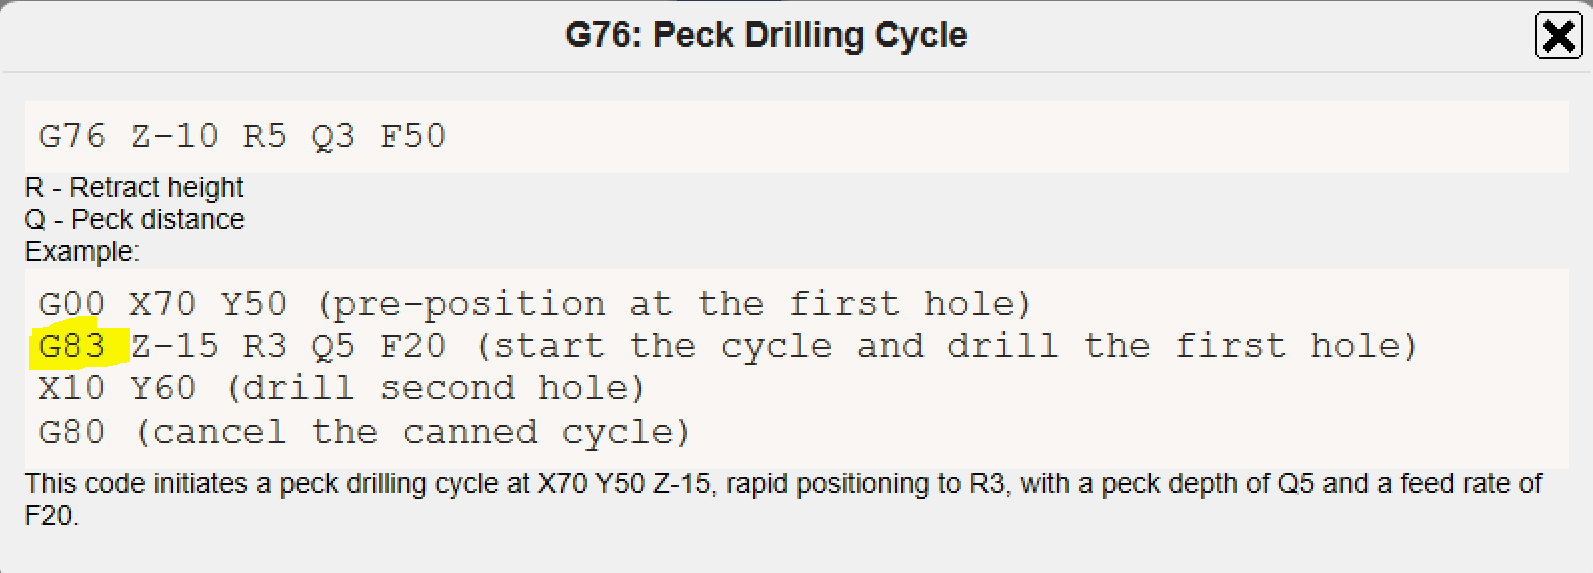The width and height of the screenshot is (1593, 573).
Task: Click the dialog title G76: Peck Drilling Cycle
Action: click(x=766, y=36)
